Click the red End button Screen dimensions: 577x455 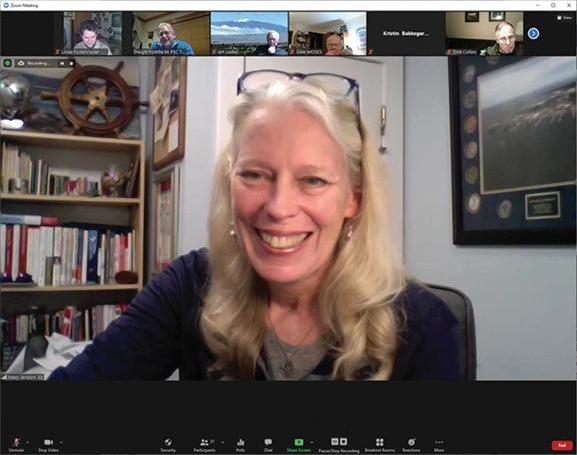tap(562, 445)
